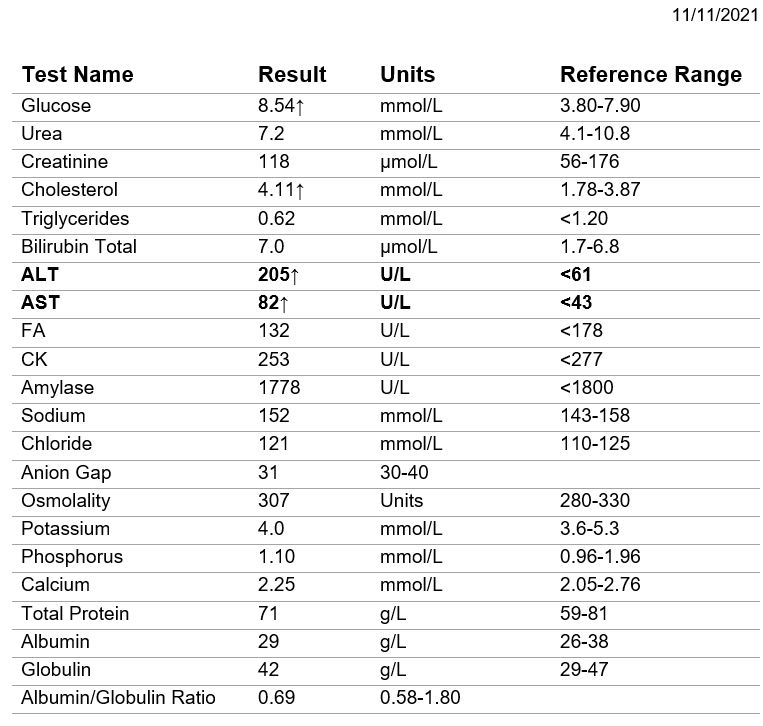Click the Reference Range column header

click(x=650, y=75)
